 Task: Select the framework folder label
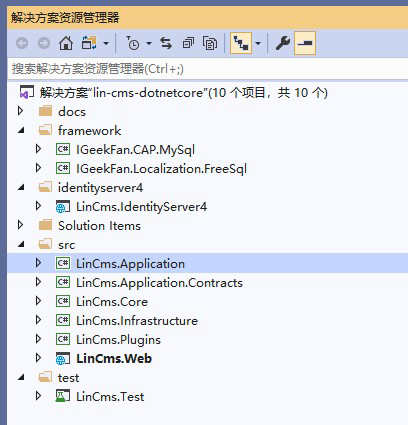tap(90, 130)
